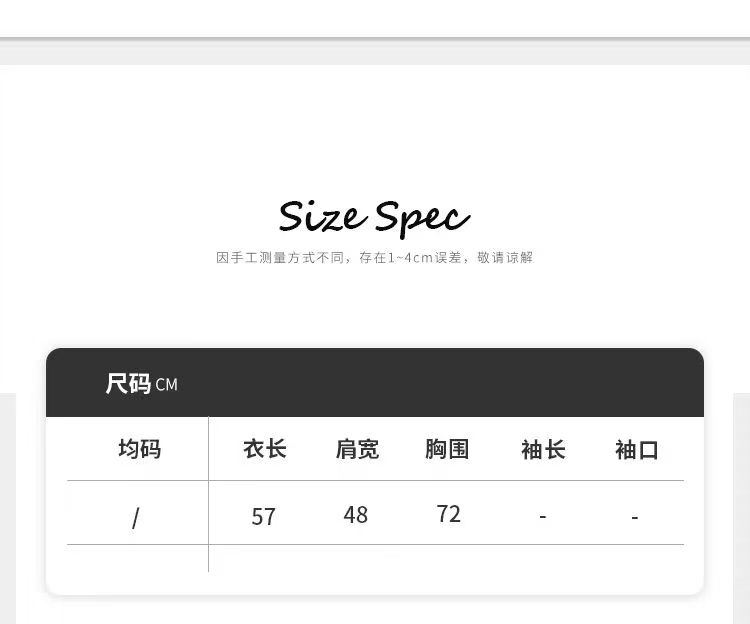
Task: Select the 袖口 column header
Action: [x=636, y=450]
